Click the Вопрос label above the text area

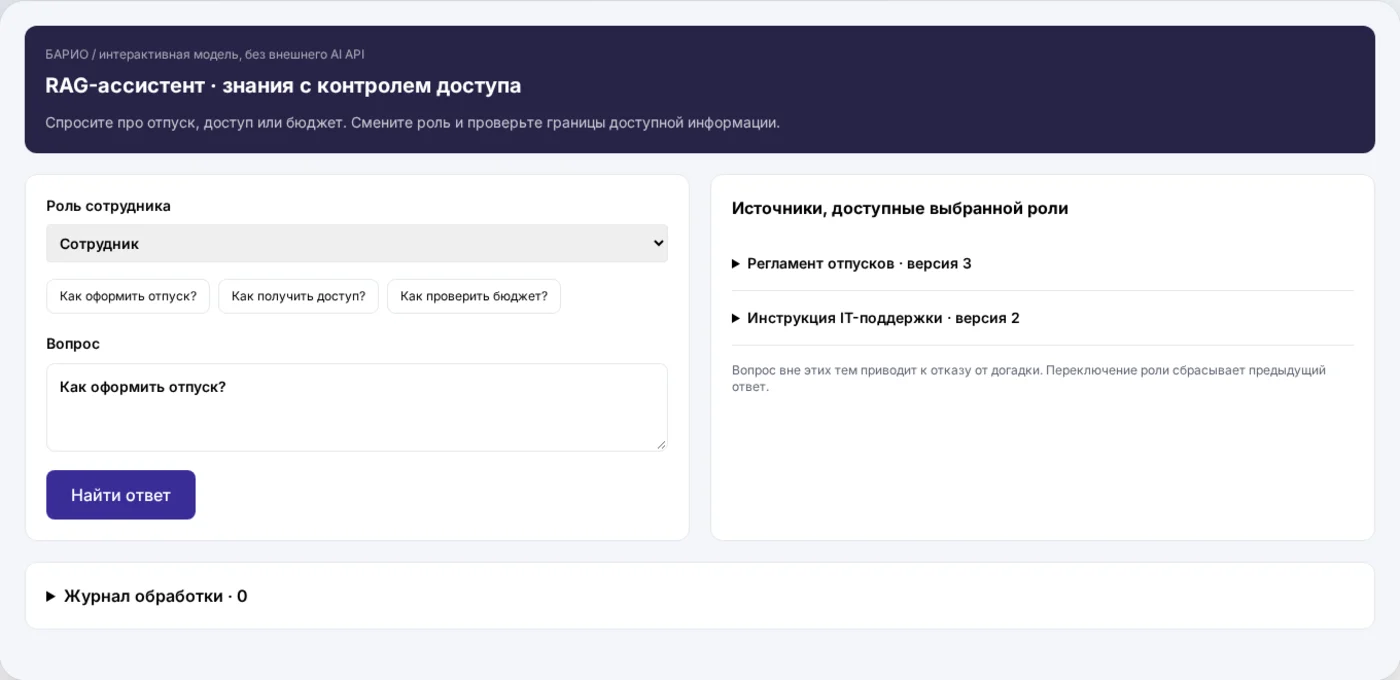(x=73, y=343)
